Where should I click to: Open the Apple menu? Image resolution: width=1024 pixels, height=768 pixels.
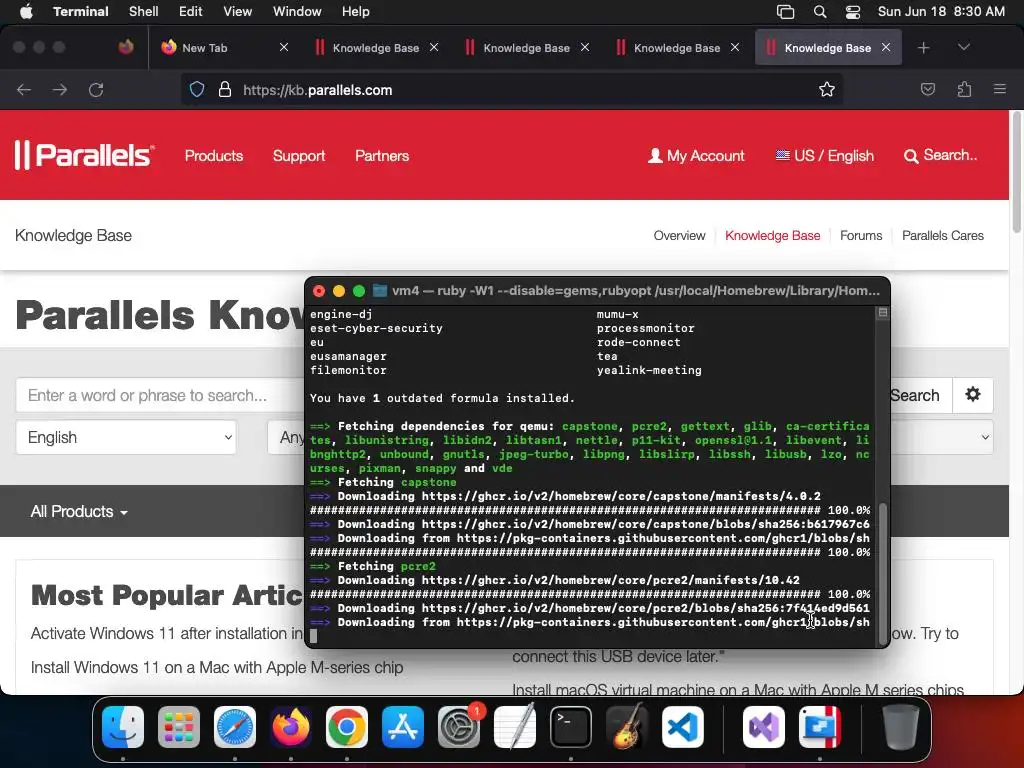click(26, 12)
